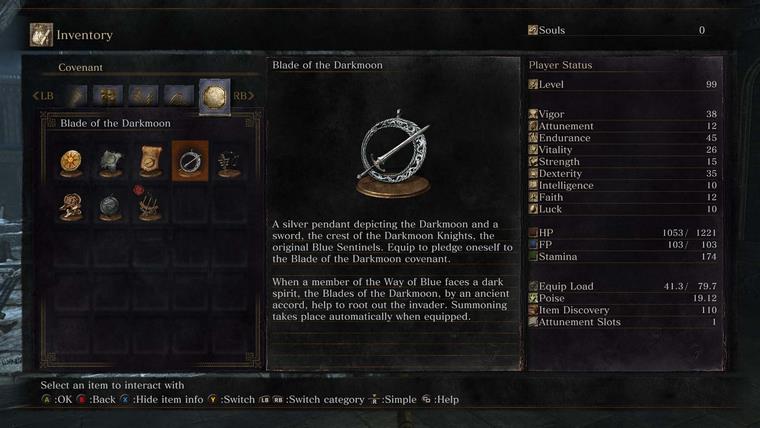Viewport: 760px width, 428px height.
Task: Click the A :OK button prompt
Action: click(56, 400)
